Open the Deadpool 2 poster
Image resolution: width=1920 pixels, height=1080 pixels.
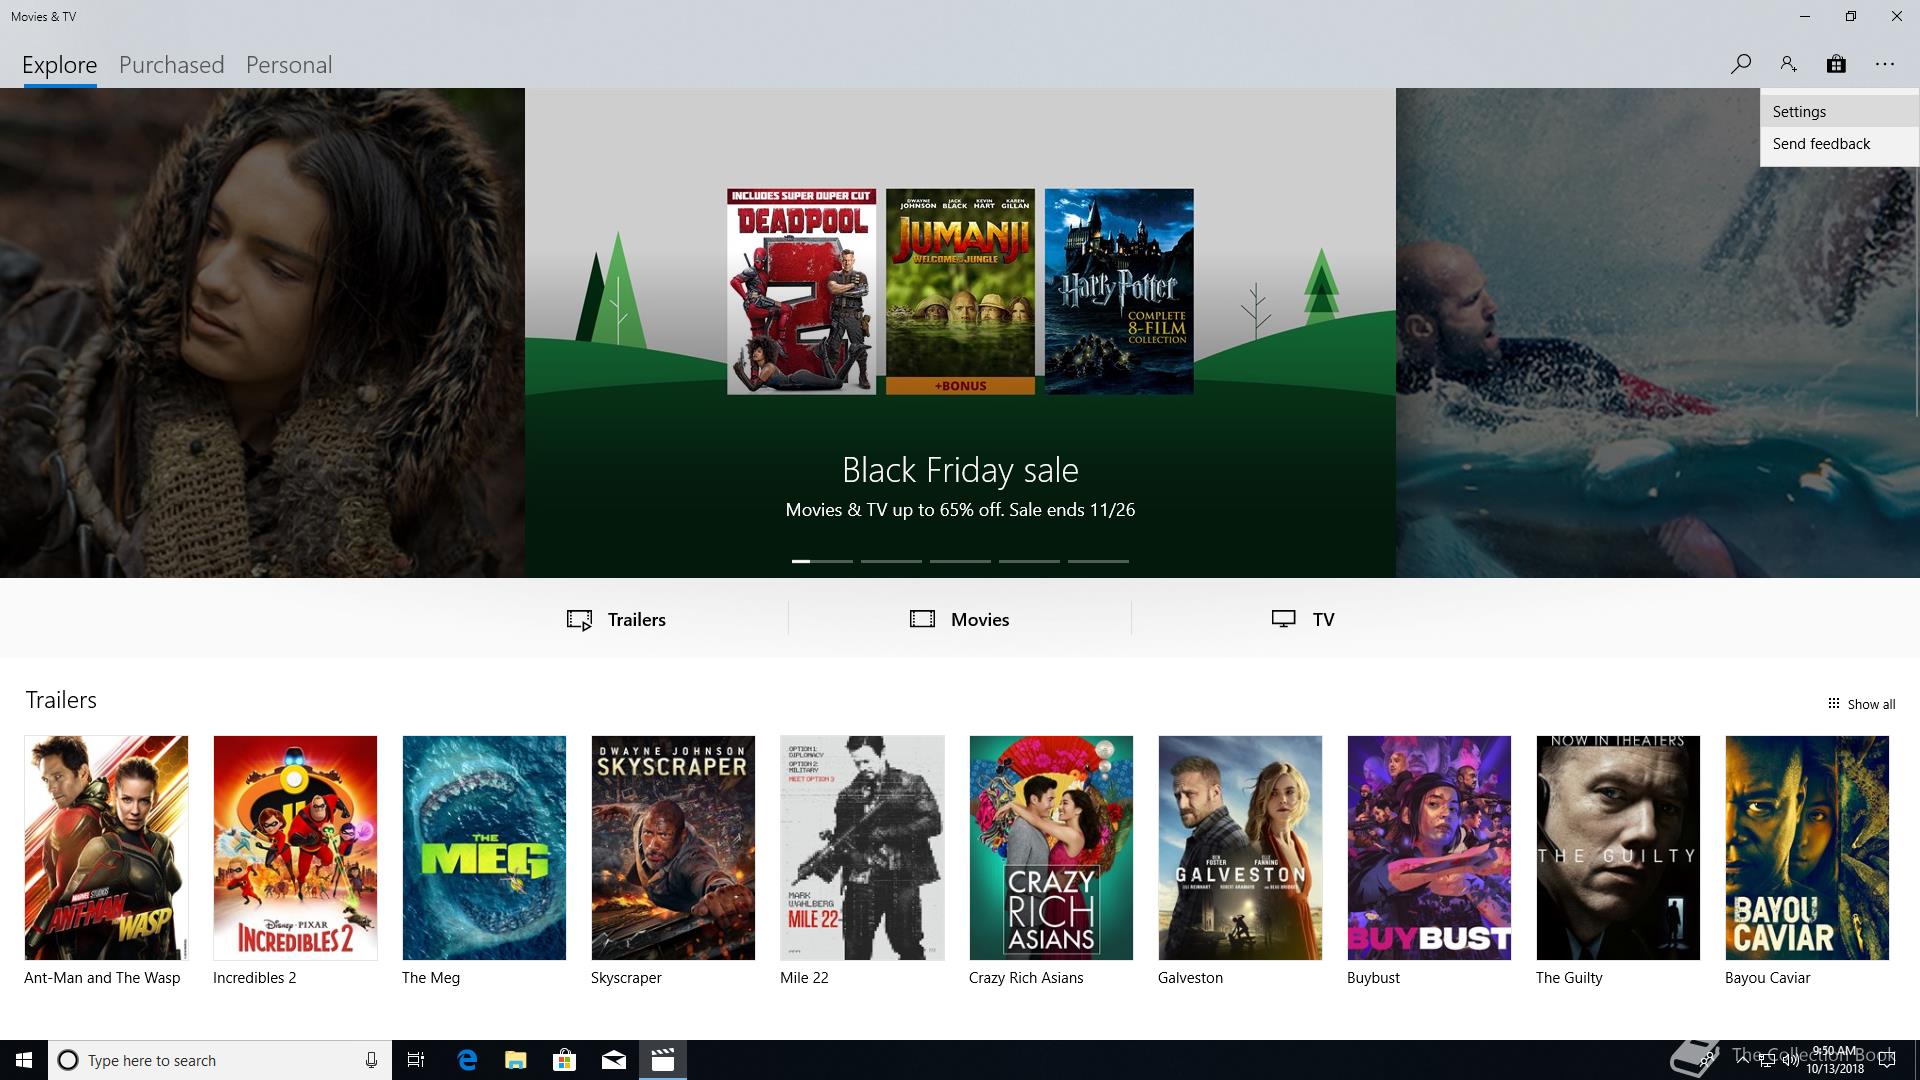point(801,291)
